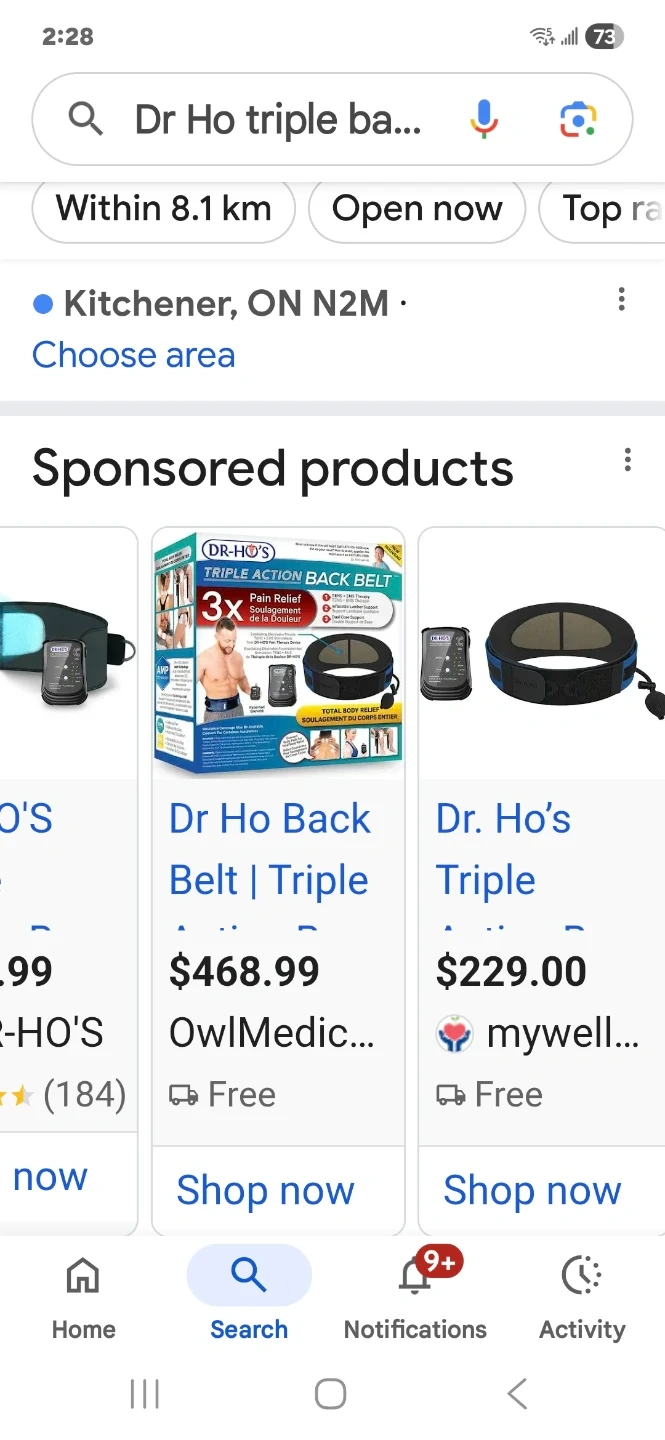Tap the magnifier icon in search bar
This screenshot has height=1440, width=665.
(x=86, y=120)
